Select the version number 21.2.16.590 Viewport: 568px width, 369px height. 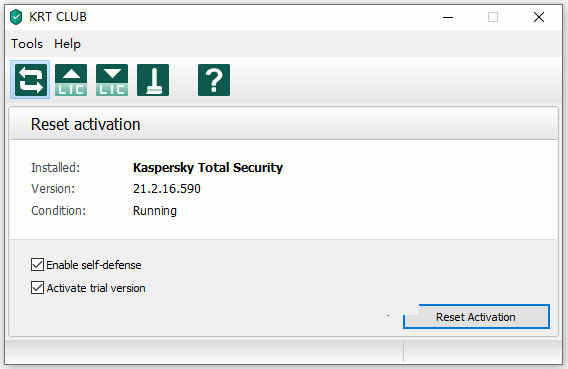coord(167,189)
